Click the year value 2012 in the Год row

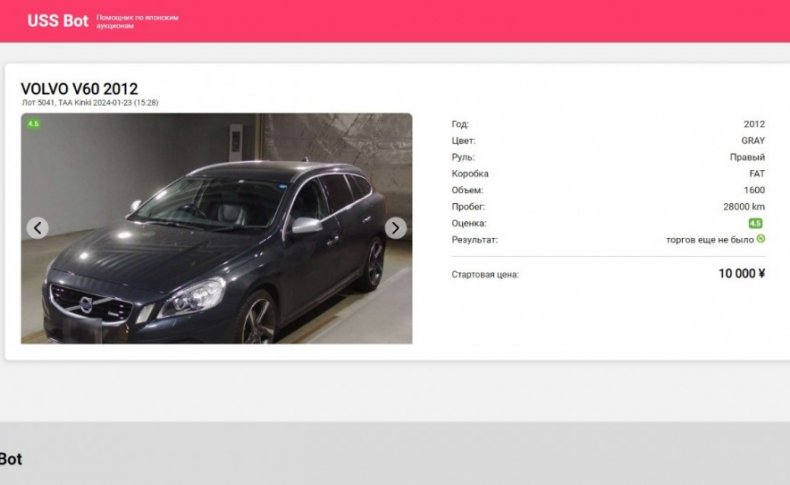[754, 124]
